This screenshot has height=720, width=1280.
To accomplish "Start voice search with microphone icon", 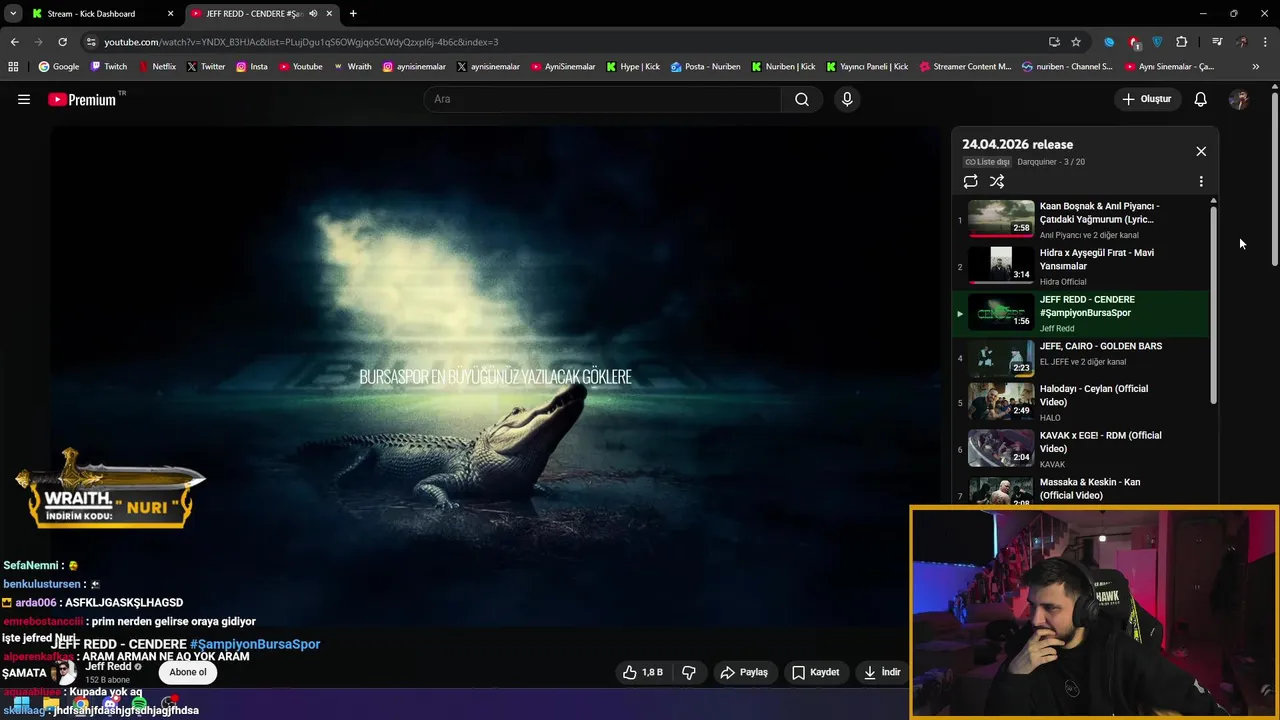I will (847, 99).
